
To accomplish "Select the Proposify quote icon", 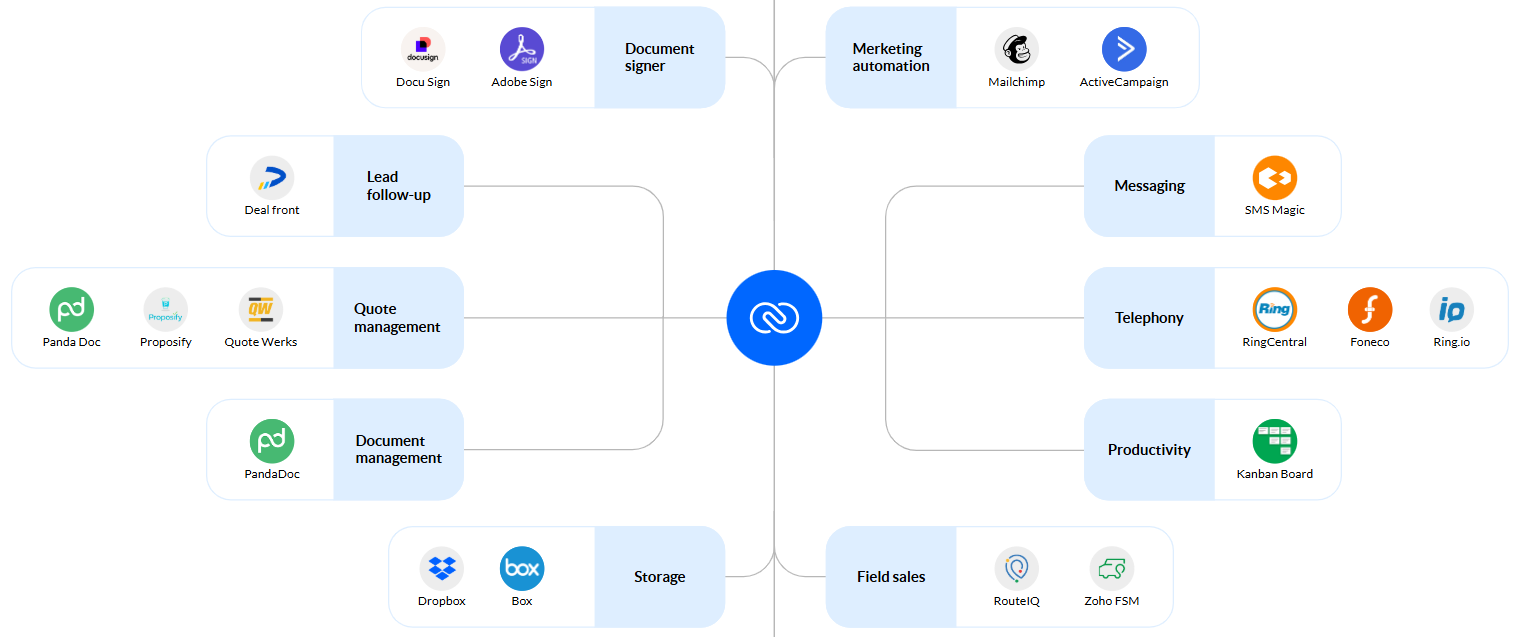I will click(x=165, y=308).
